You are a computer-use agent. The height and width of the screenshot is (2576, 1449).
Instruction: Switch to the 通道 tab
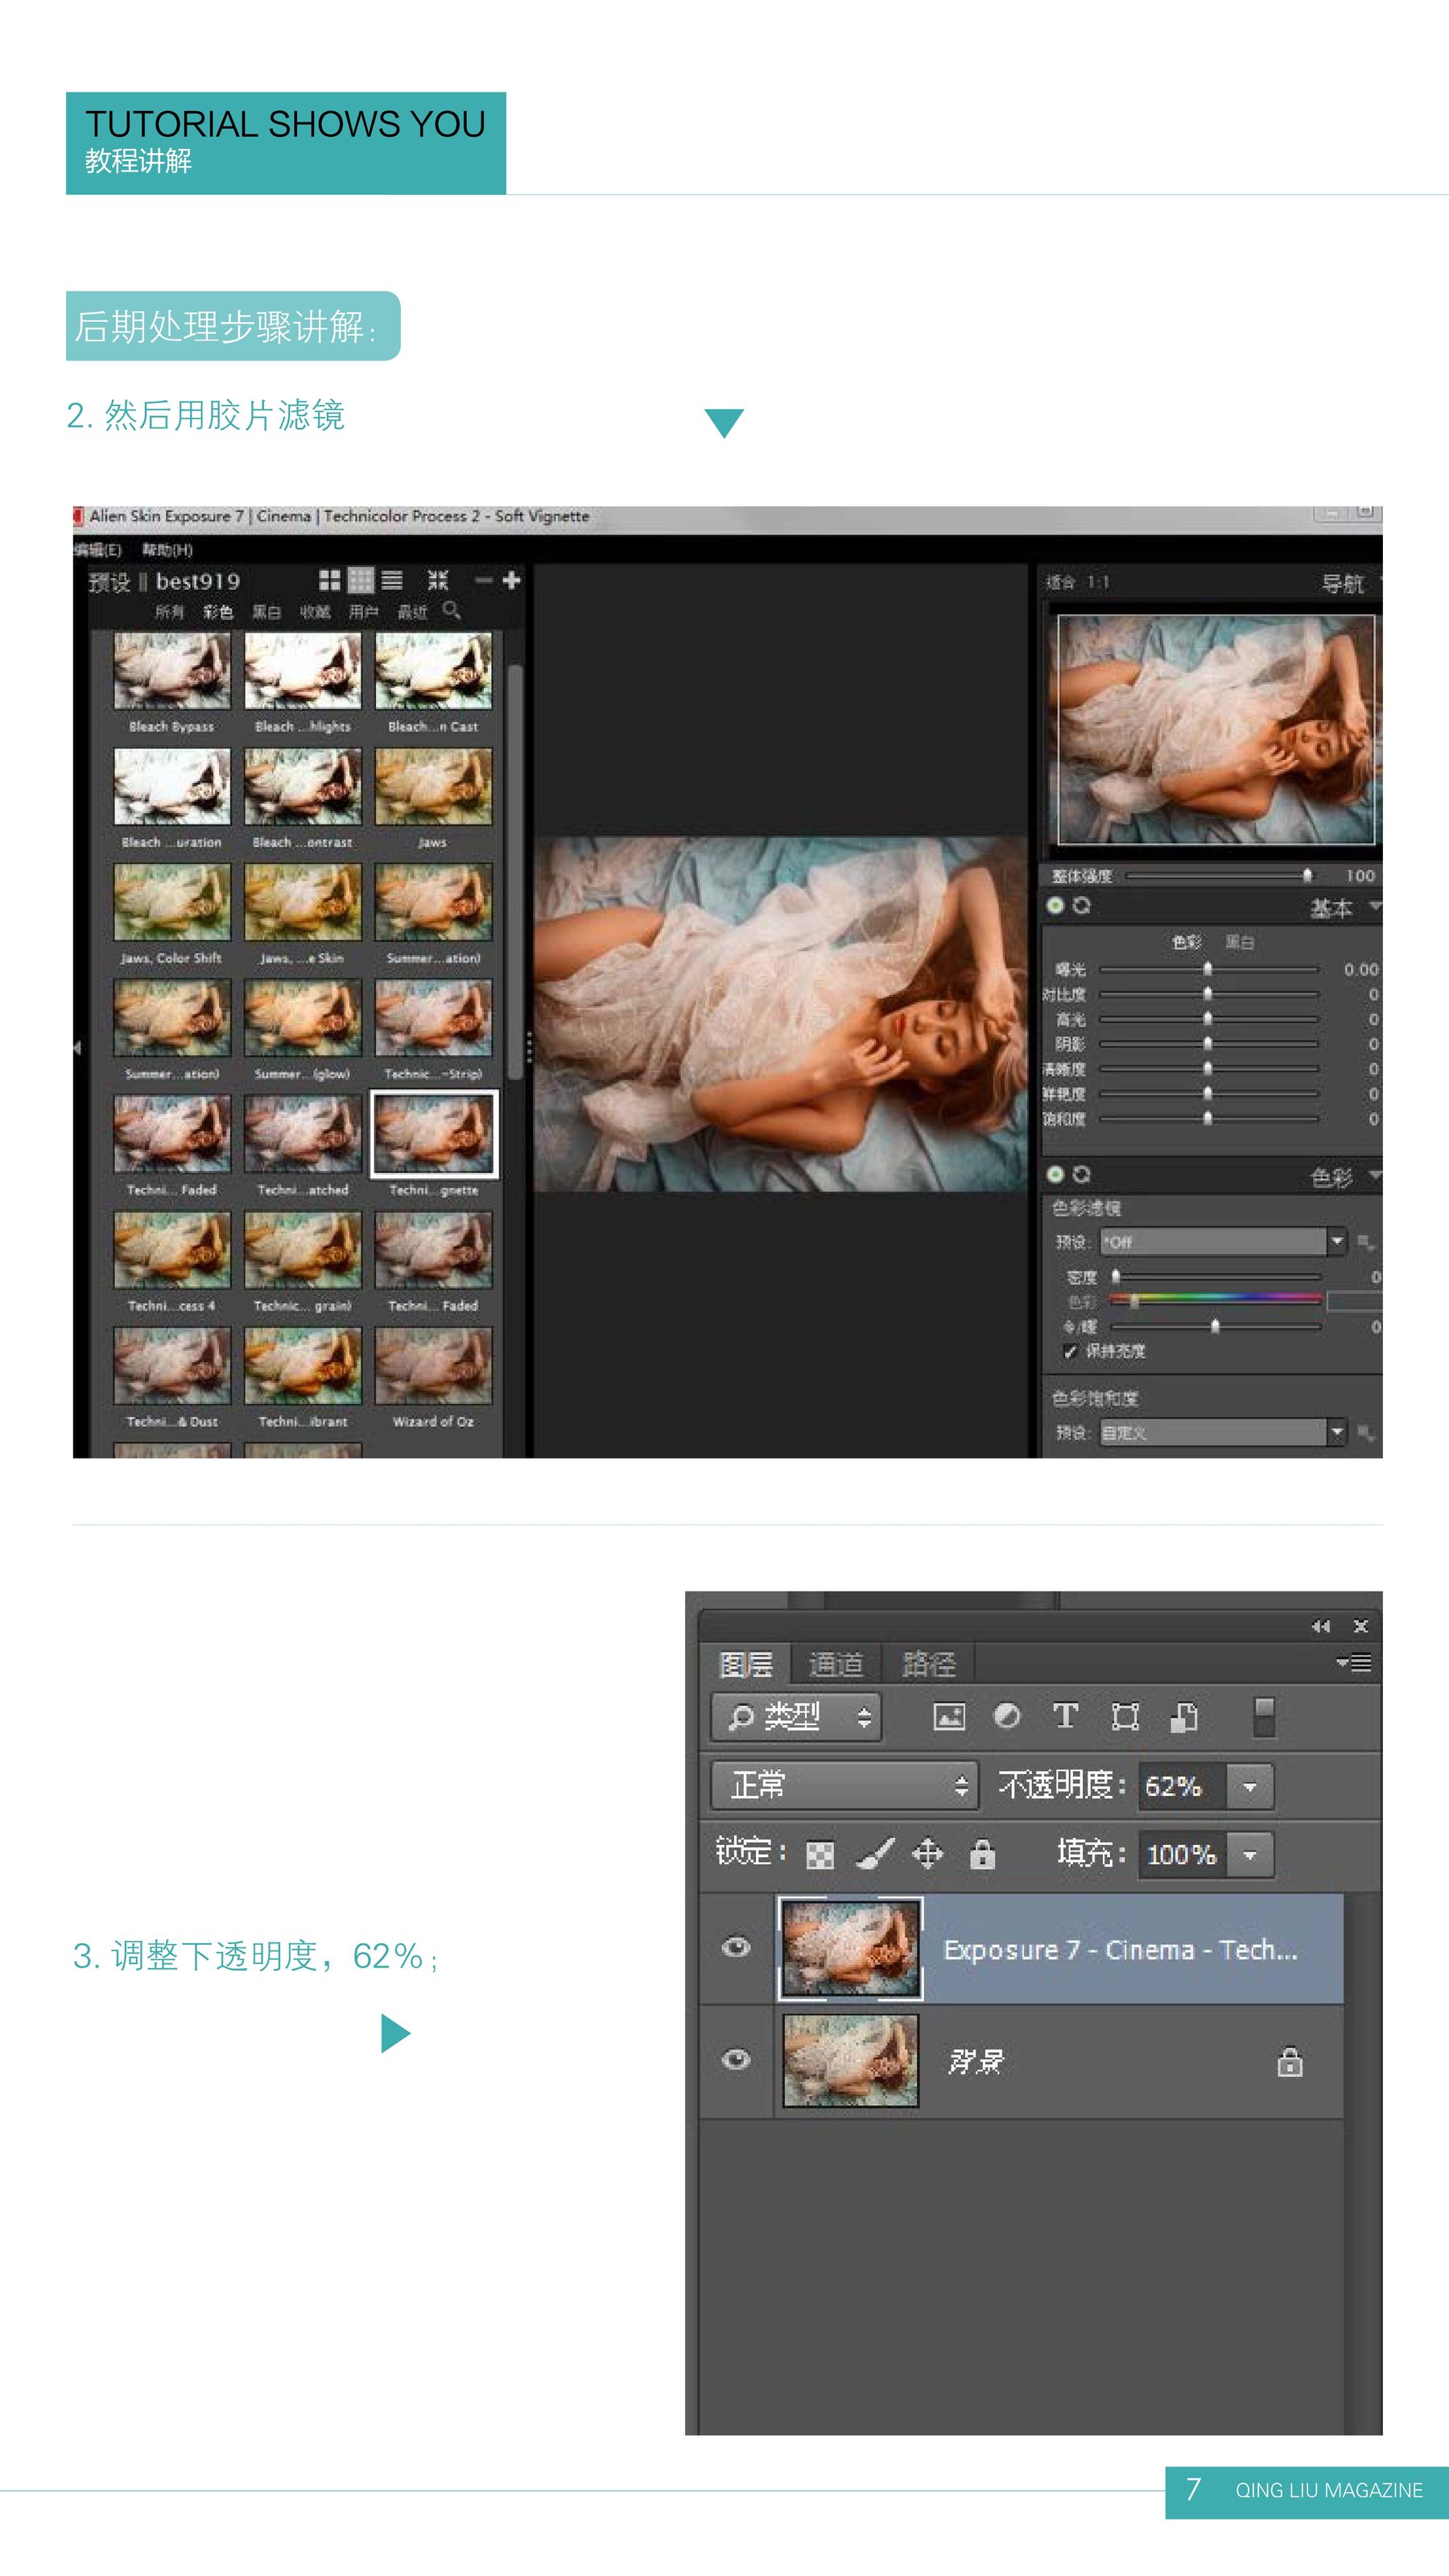pos(835,1664)
